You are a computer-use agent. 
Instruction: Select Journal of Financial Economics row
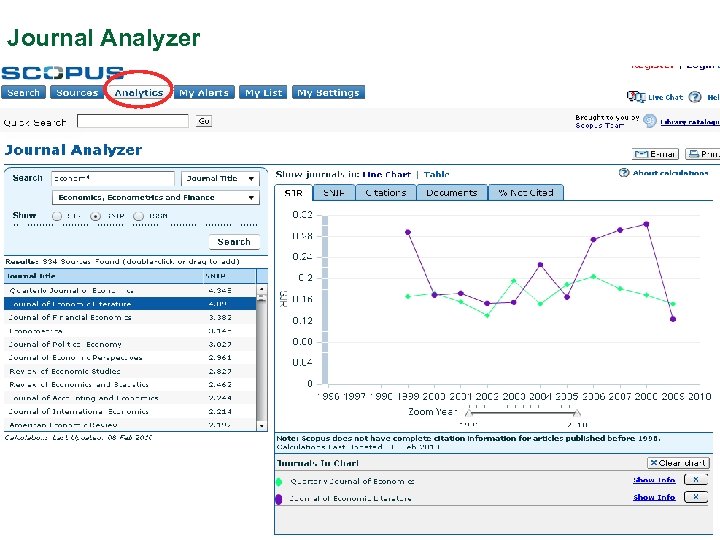click(x=130, y=317)
